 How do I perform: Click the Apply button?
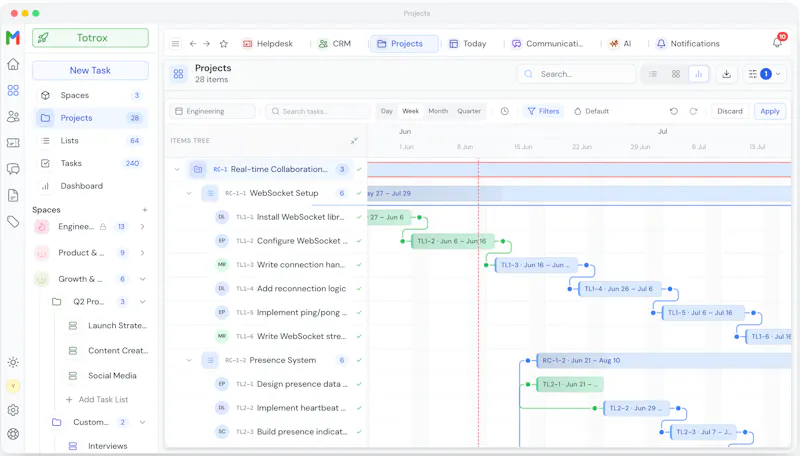[770, 111]
